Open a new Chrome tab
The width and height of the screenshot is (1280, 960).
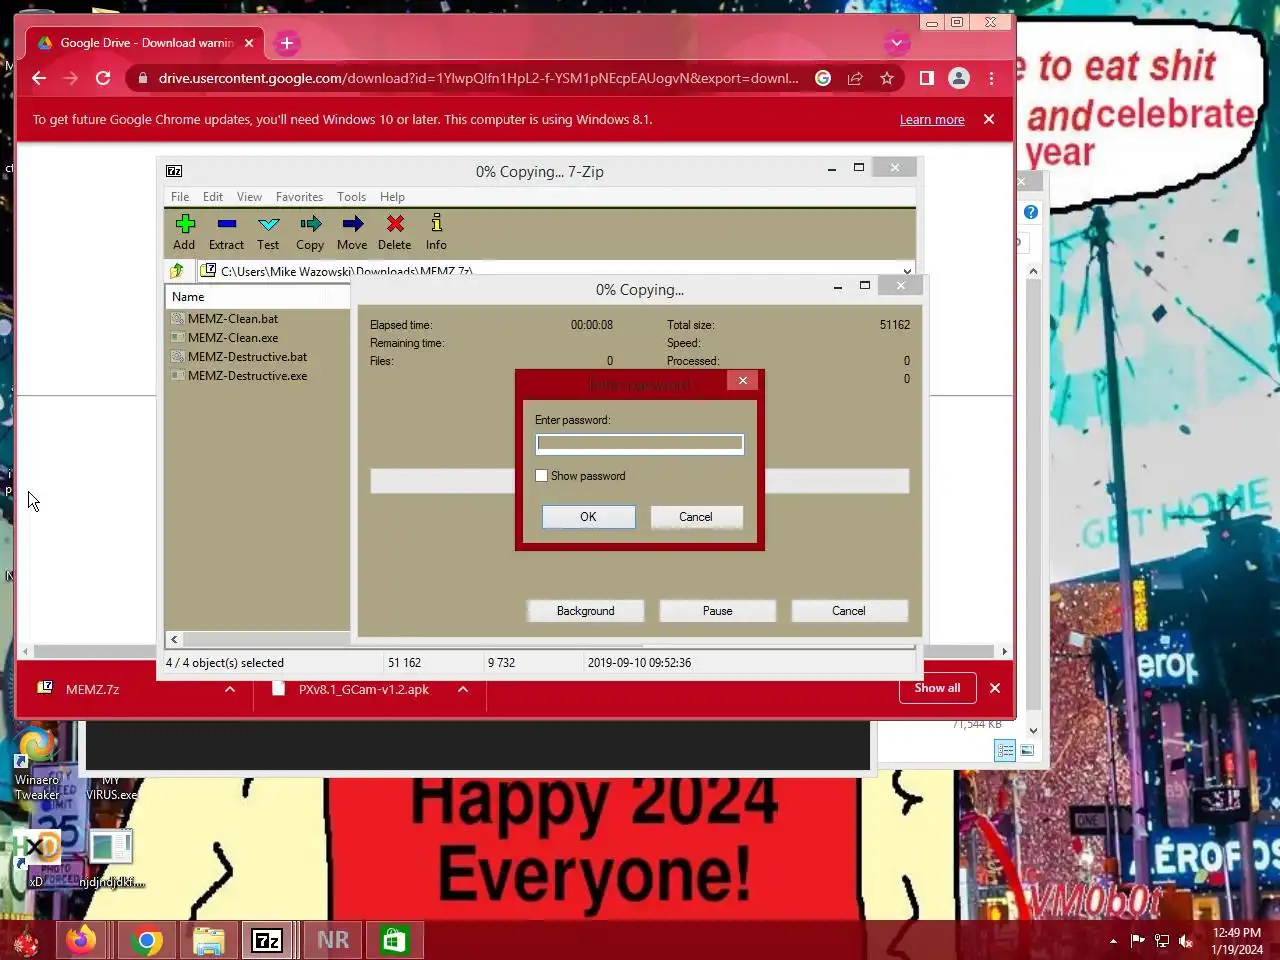[287, 43]
